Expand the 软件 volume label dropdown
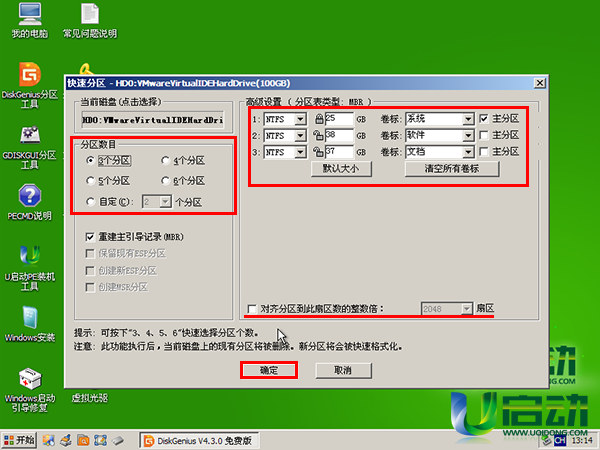The height and width of the screenshot is (450, 600). [468, 136]
